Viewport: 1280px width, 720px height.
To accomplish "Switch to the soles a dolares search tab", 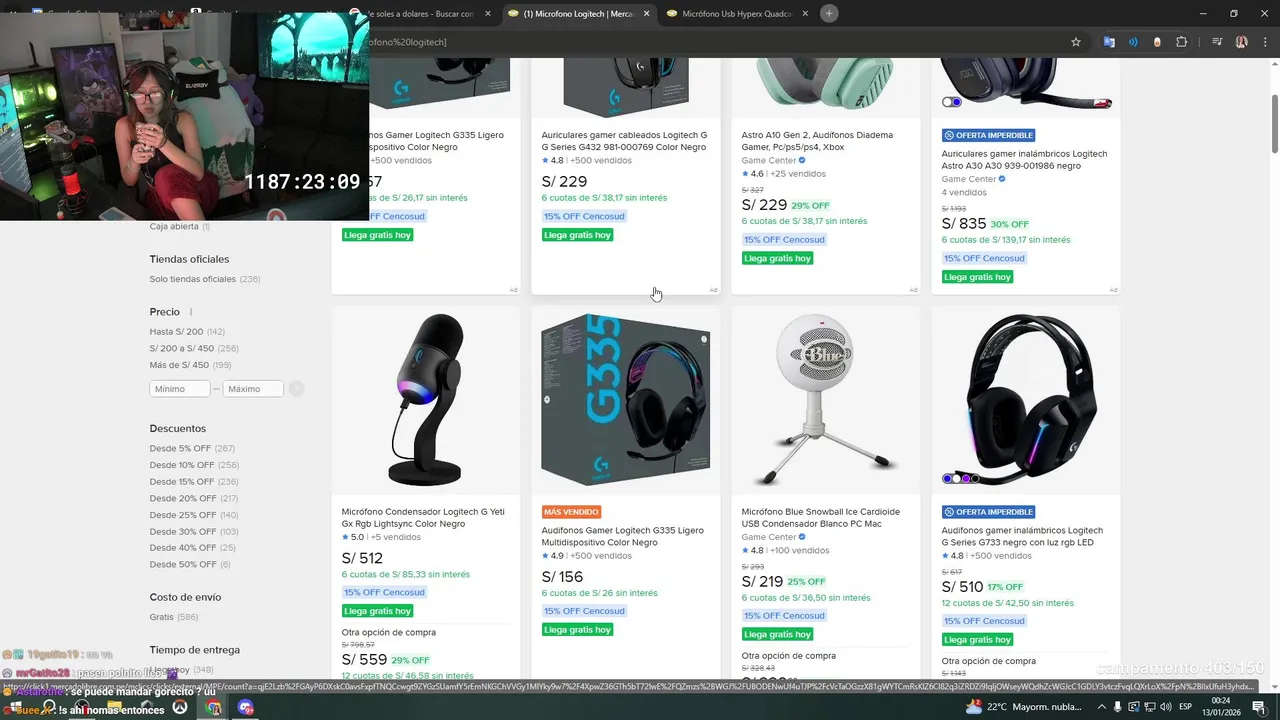I will (x=420, y=14).
